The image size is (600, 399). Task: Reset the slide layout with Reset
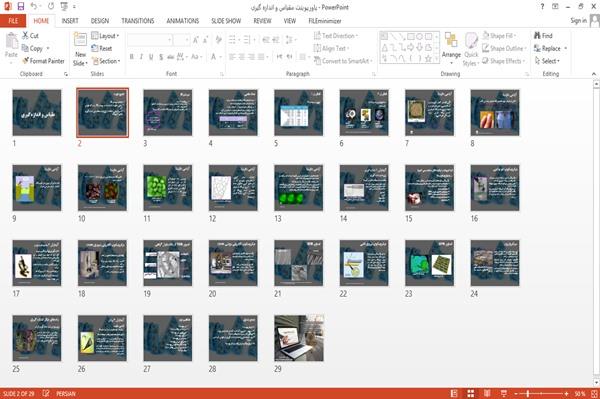(x=102, y=48)
